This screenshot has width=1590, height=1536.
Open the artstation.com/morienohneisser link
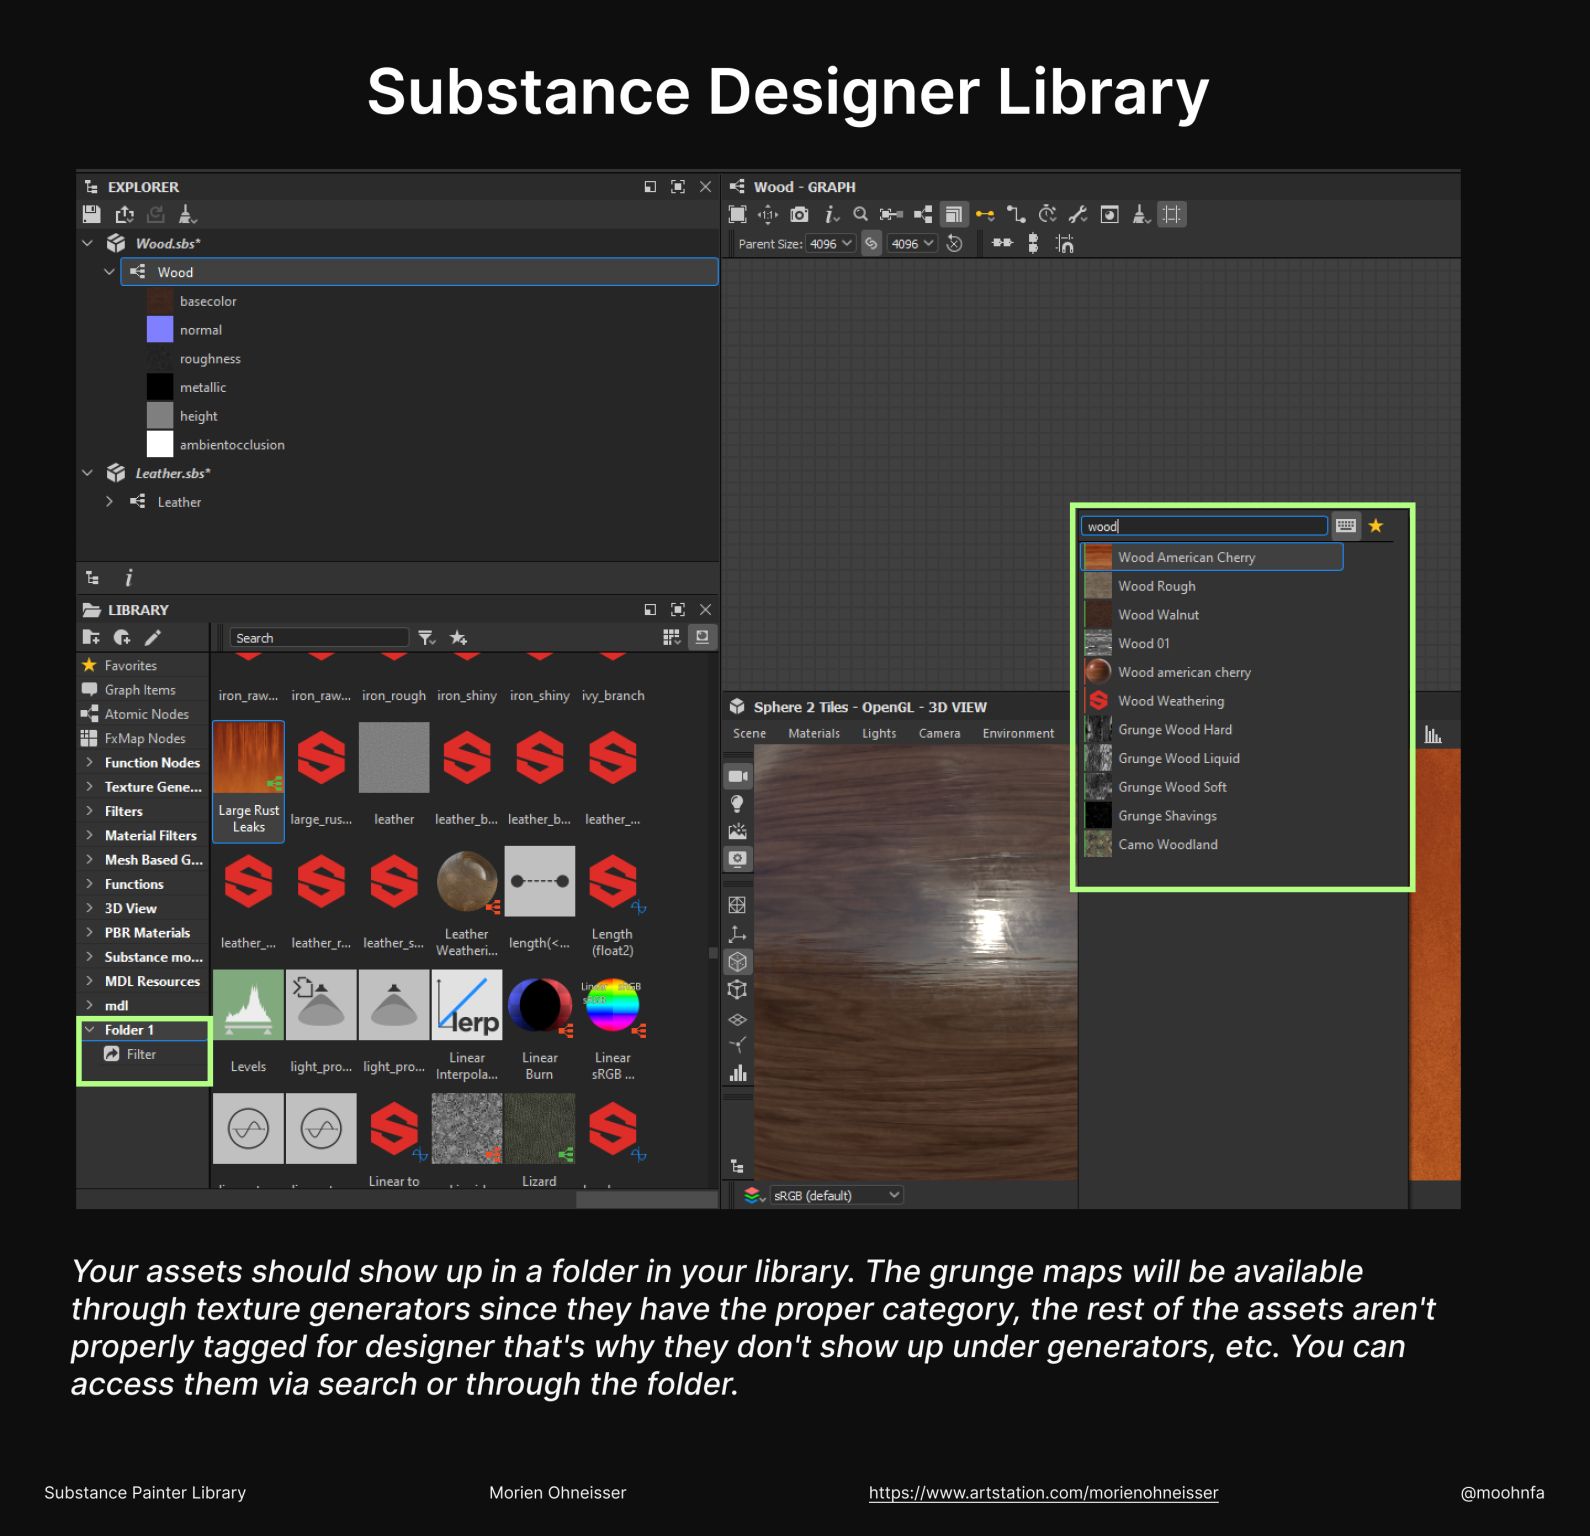[x=1043, y=1493]
